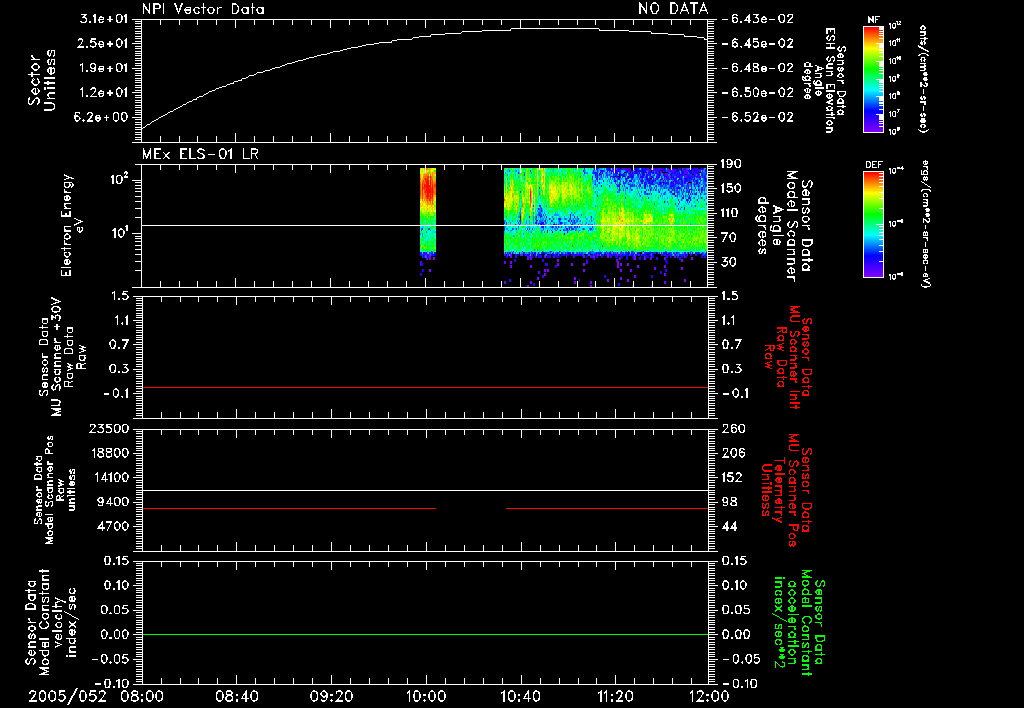Click the '14100' scanner position value
This screenshot has height=708, width=1024.
pos(109,477)
